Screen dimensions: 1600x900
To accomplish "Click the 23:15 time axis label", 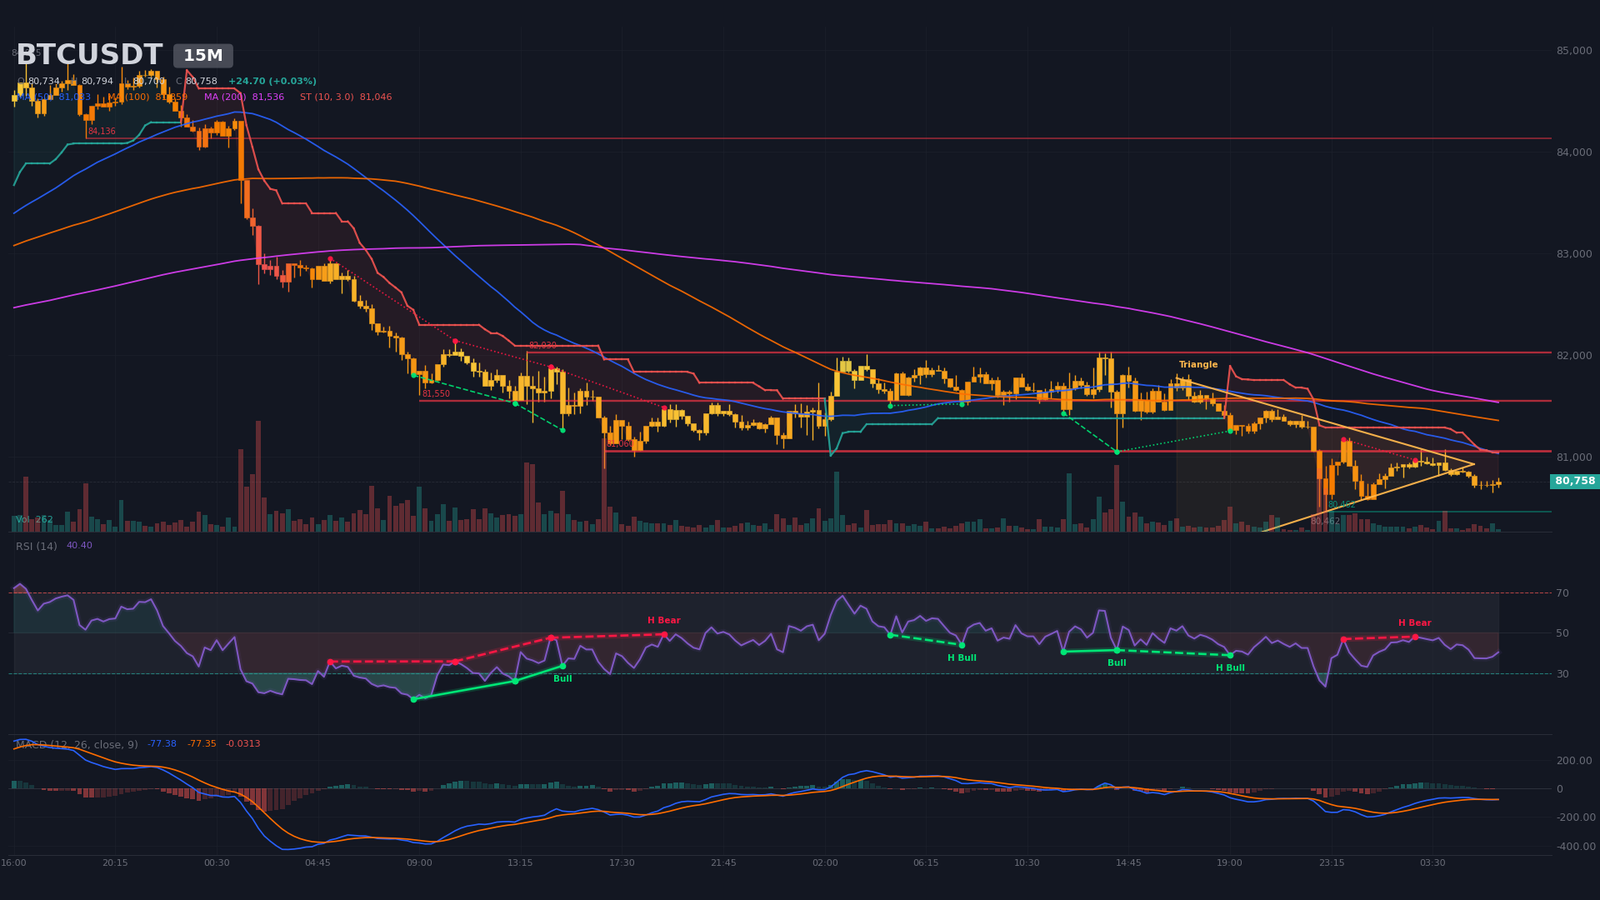I will tap(1331, 863).
